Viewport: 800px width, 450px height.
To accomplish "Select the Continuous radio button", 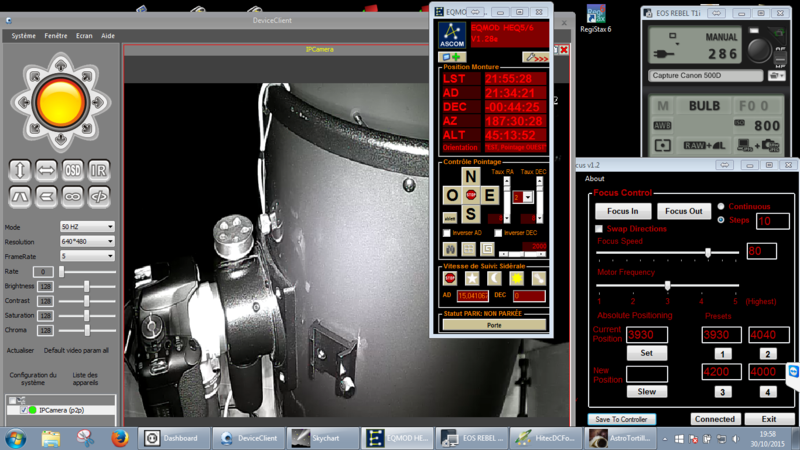I will click(x=721, y=206).
